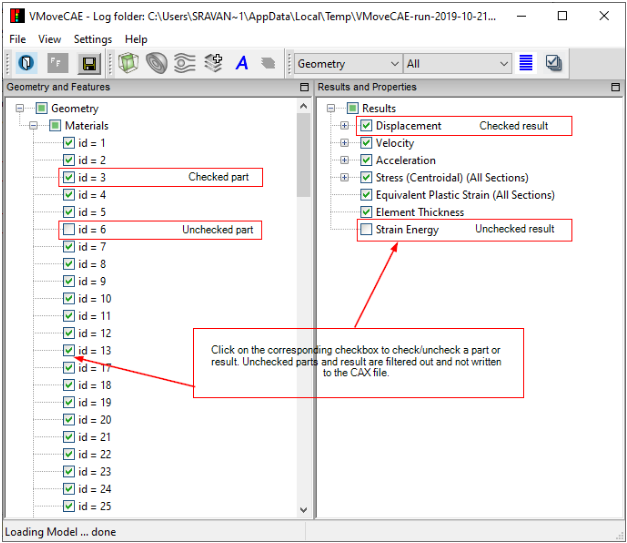Uncheck the Acceleration result checkbox
The image size is (627, 543).
click(x=366, y=160)
